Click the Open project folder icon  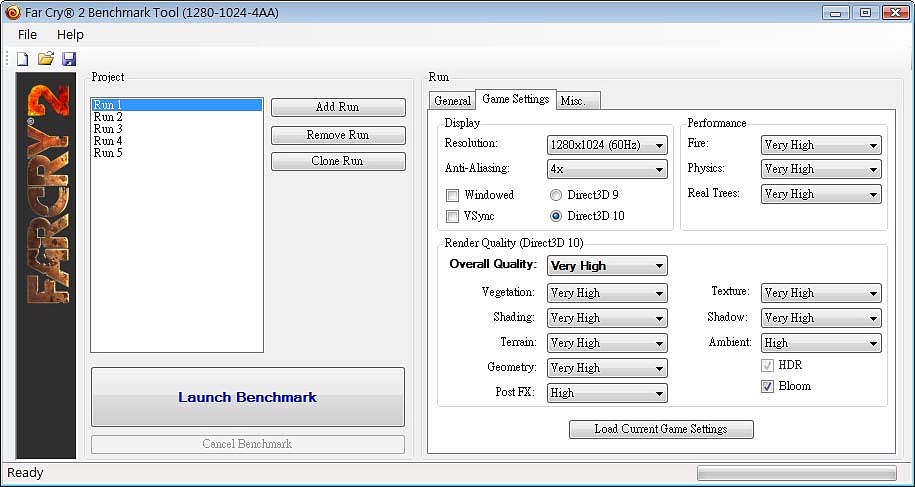coord(46,58)
